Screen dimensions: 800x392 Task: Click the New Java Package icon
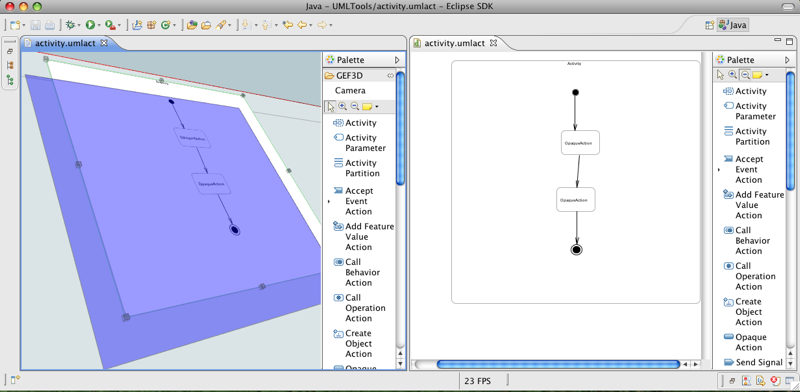click(152, 24)
